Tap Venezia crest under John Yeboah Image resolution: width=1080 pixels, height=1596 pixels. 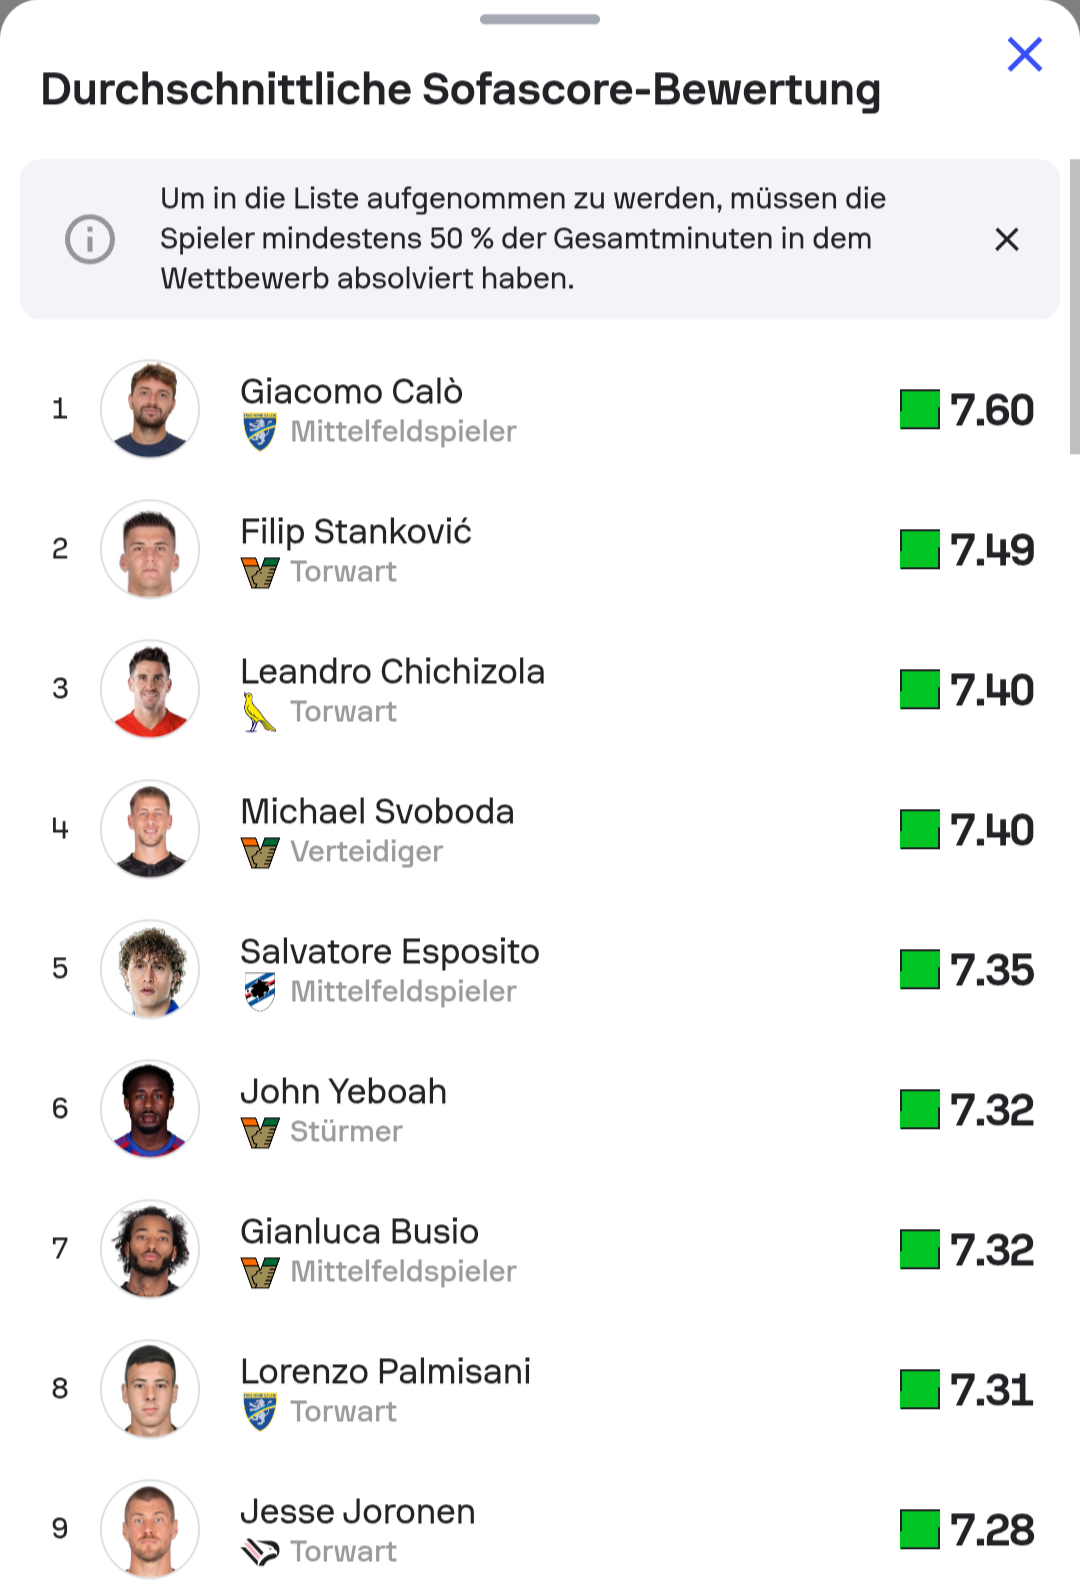point(260,1133)
